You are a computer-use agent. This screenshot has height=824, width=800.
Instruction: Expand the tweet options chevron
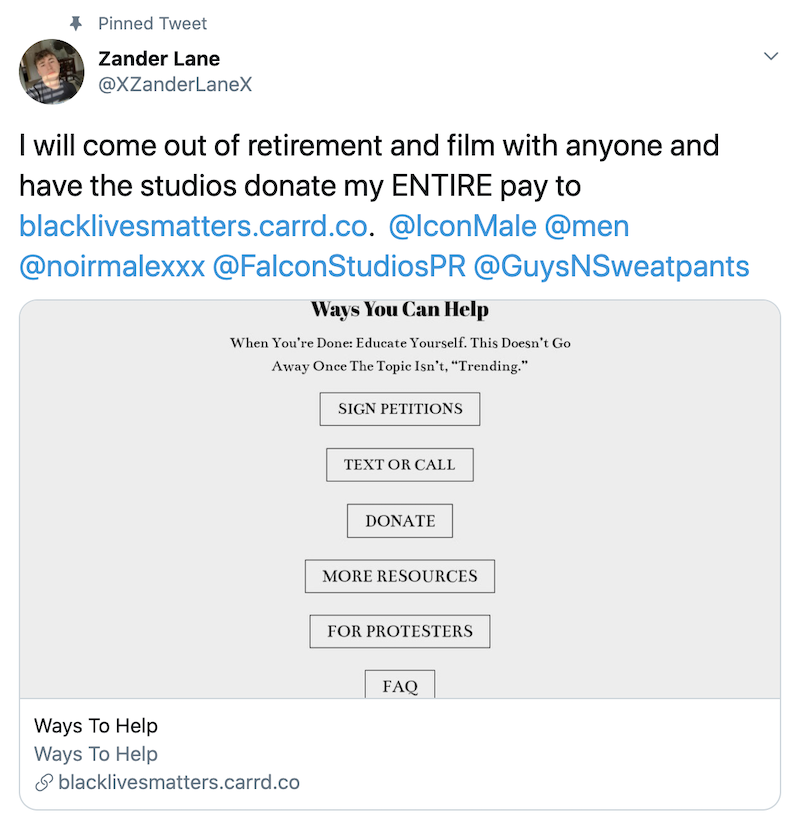(x=771, y=56)
